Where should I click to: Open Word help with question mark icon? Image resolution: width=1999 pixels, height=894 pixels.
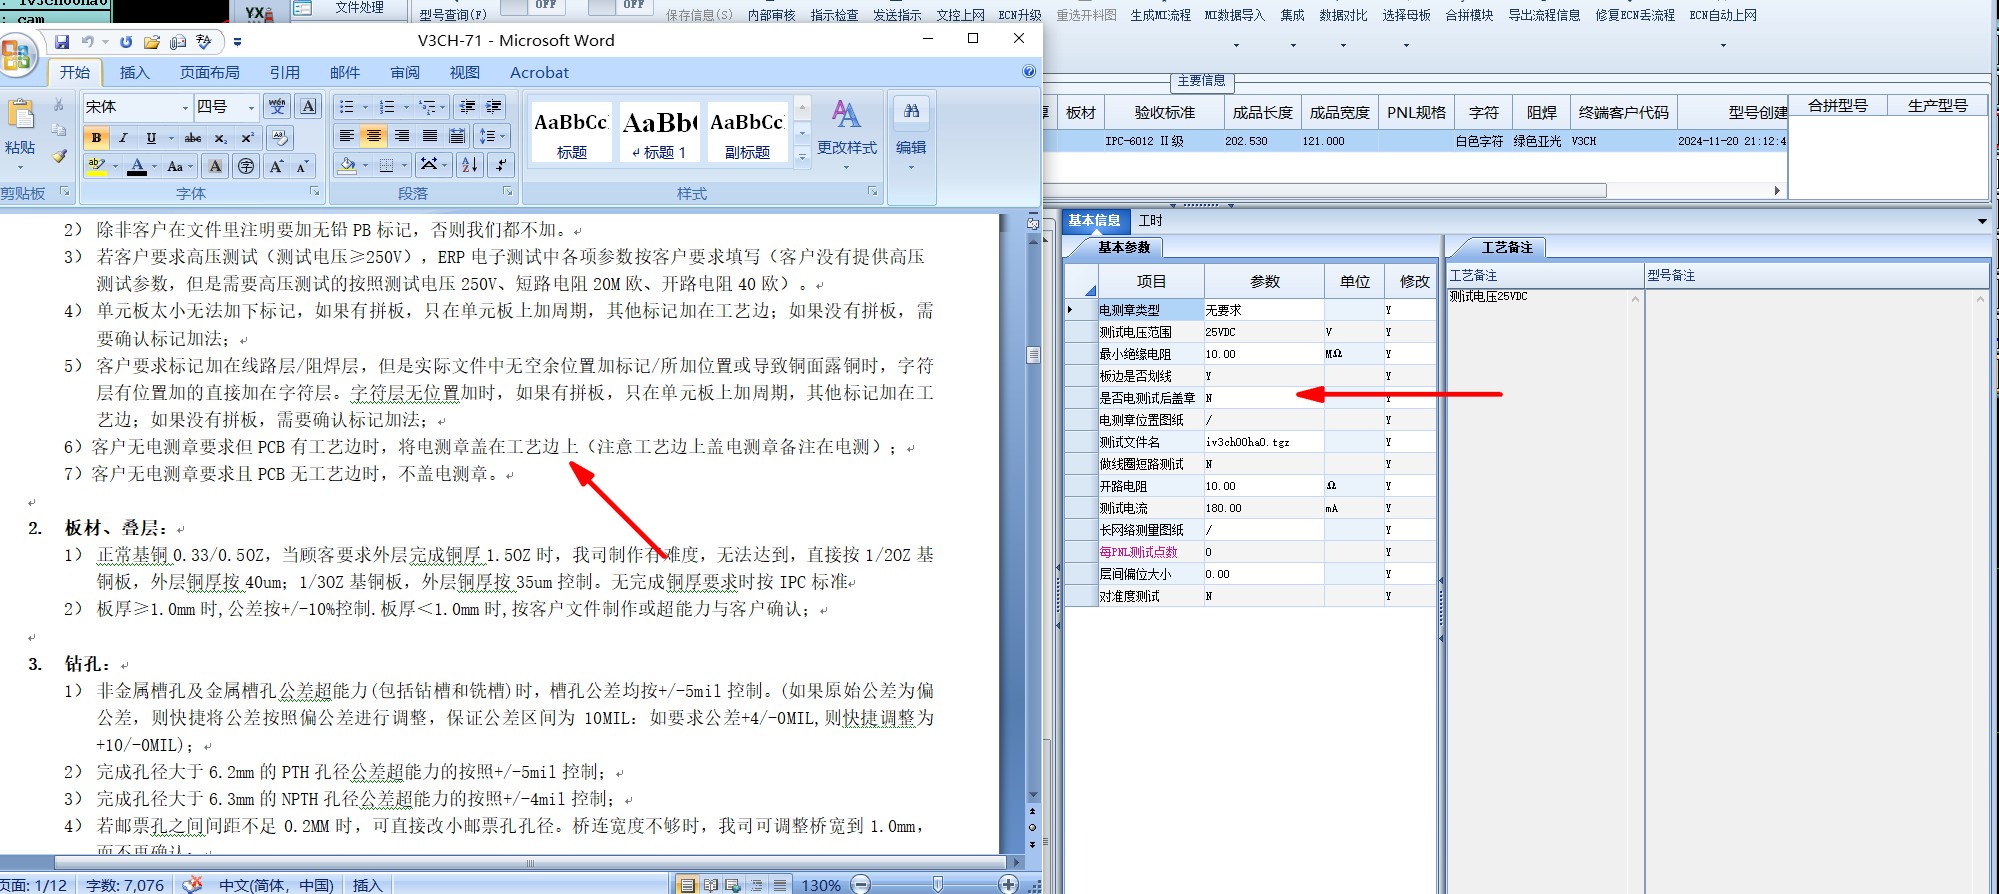click(x=1028, y=72)
